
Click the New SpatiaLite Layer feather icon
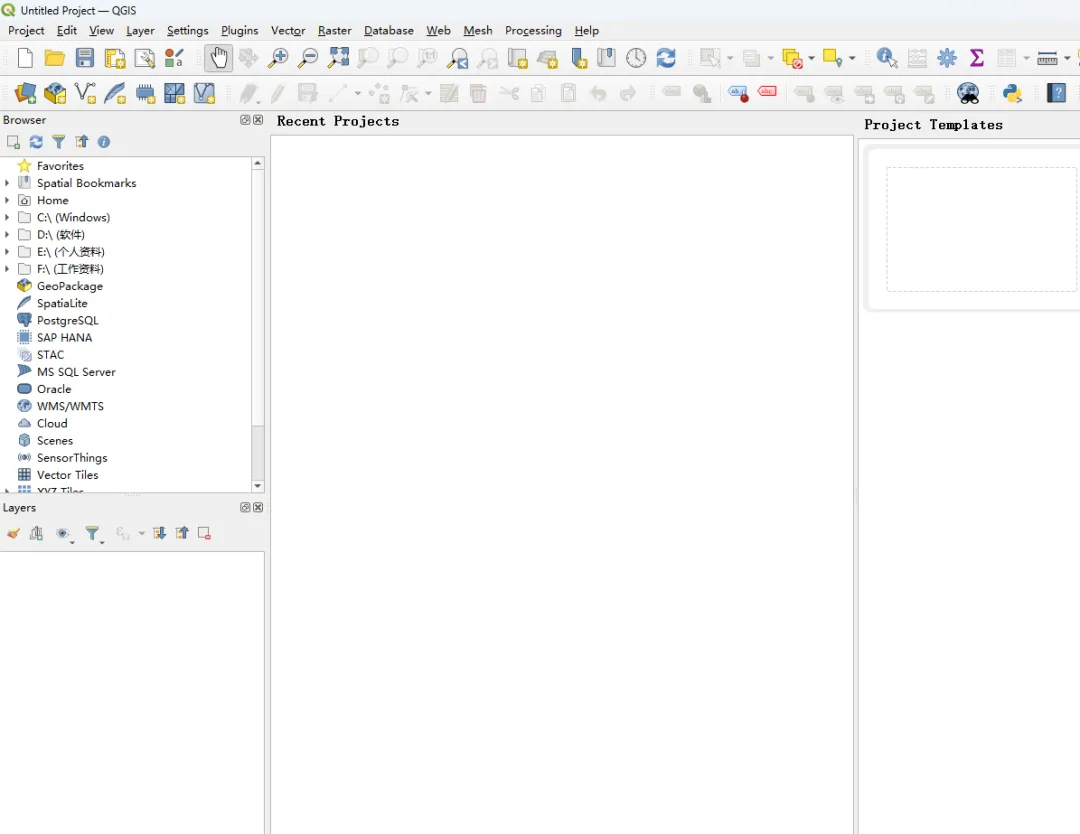[115, 93]
